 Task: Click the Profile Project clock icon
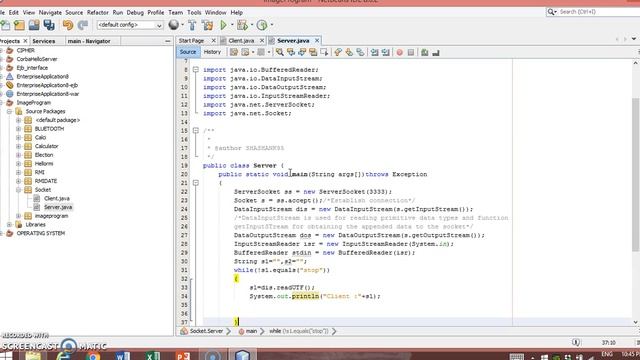[x=262, y=25]
